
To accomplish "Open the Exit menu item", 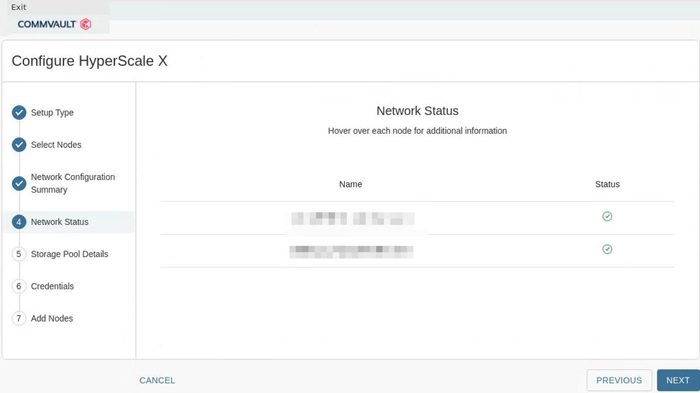I will [x=19, y=7].
